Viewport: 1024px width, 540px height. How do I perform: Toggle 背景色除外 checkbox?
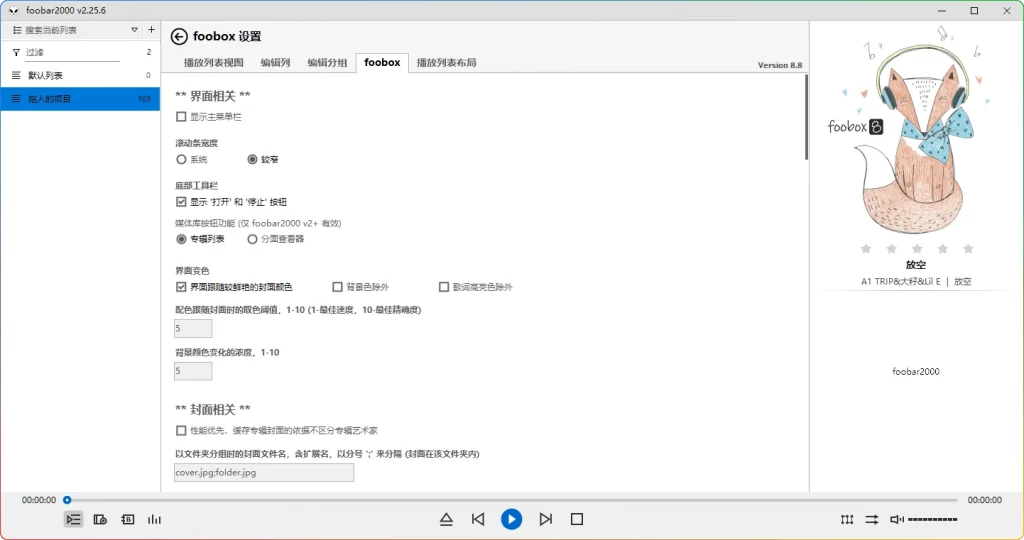(337, 287)
